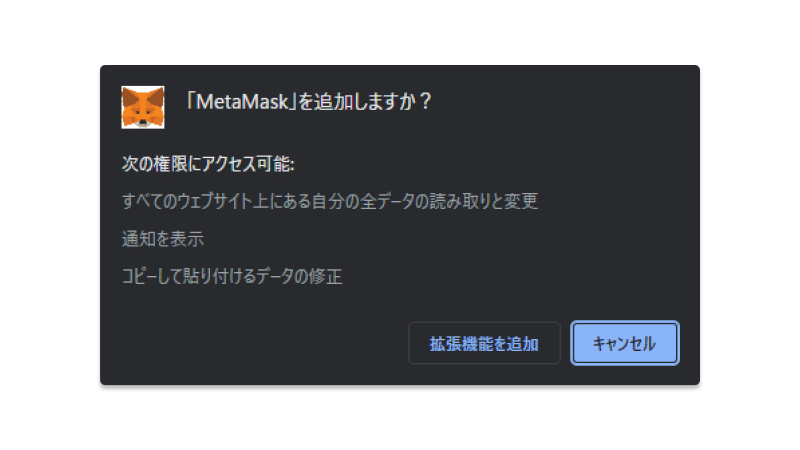
Task: Click the コピーして貼り付けるデータの修正 permission text
Action: 232,276
